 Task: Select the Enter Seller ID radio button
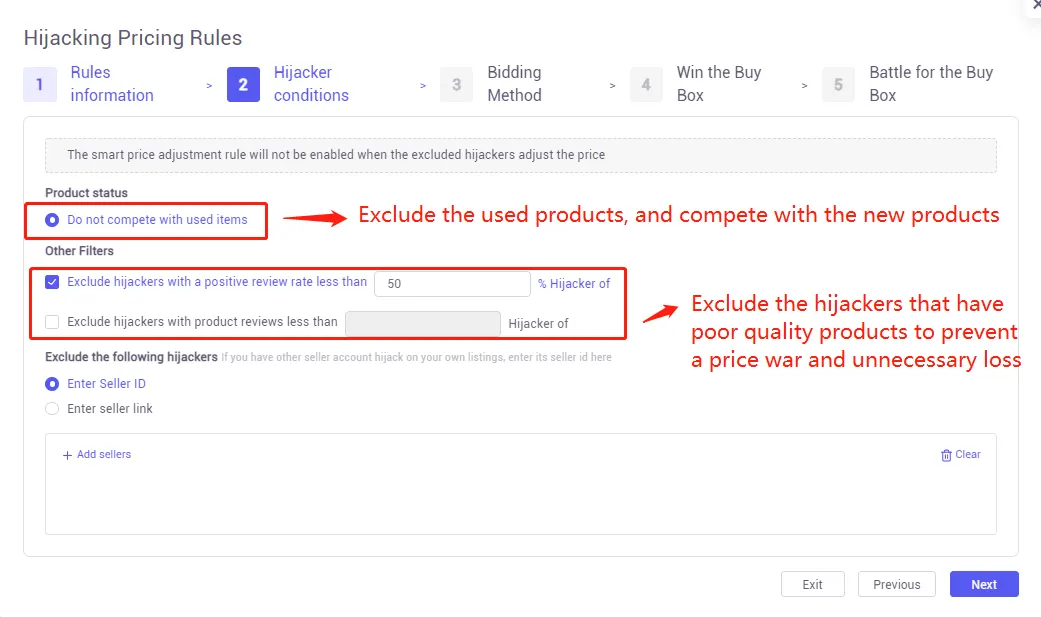(51, 383)
